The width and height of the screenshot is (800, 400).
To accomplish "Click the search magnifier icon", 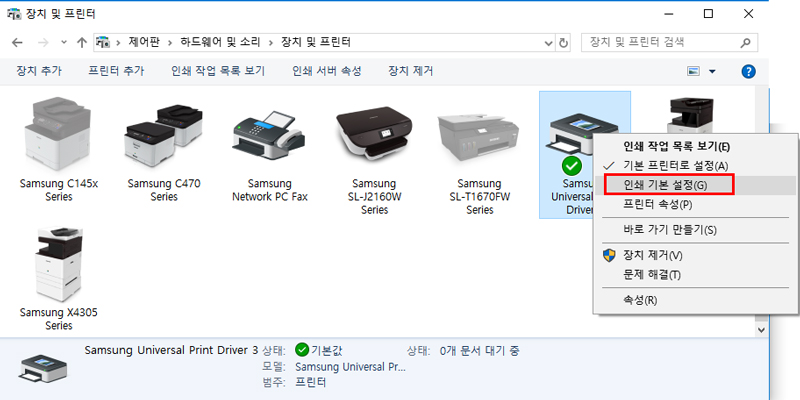I will (745, 43).
